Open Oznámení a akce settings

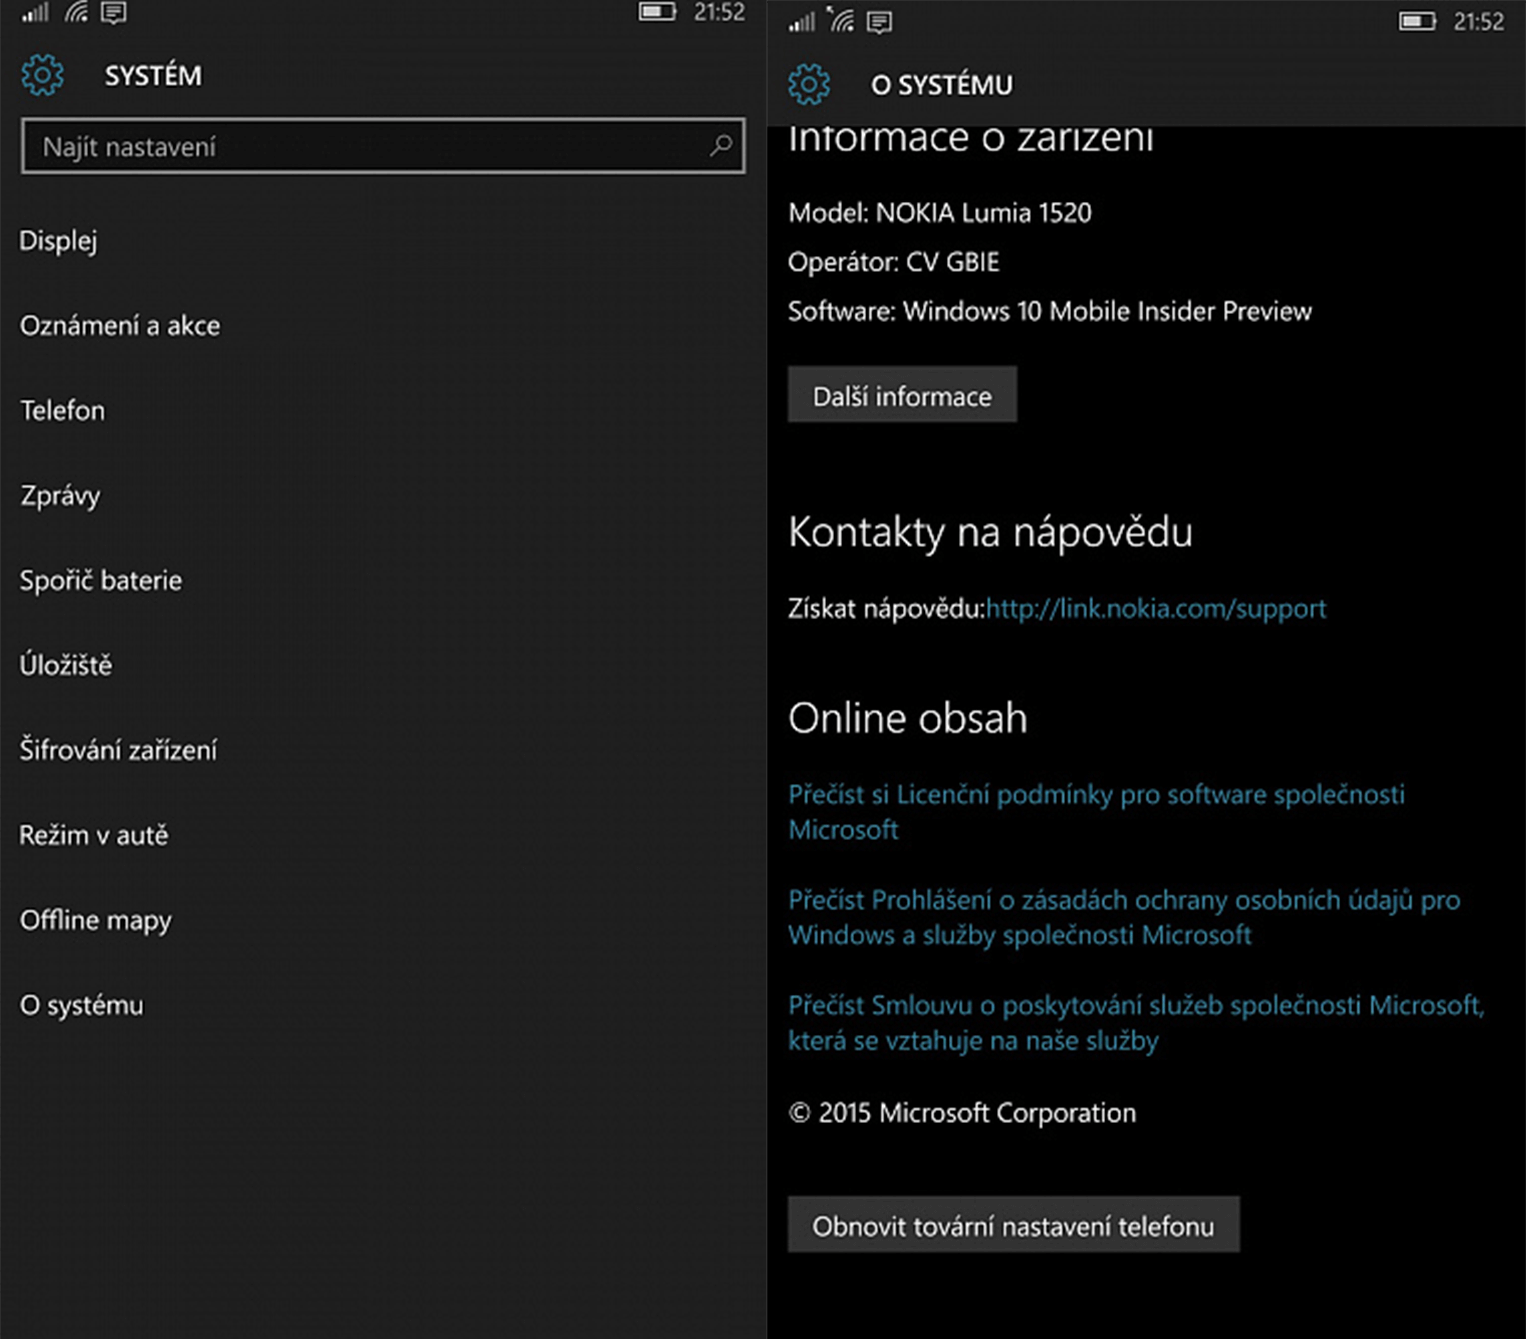click(120, 326)
